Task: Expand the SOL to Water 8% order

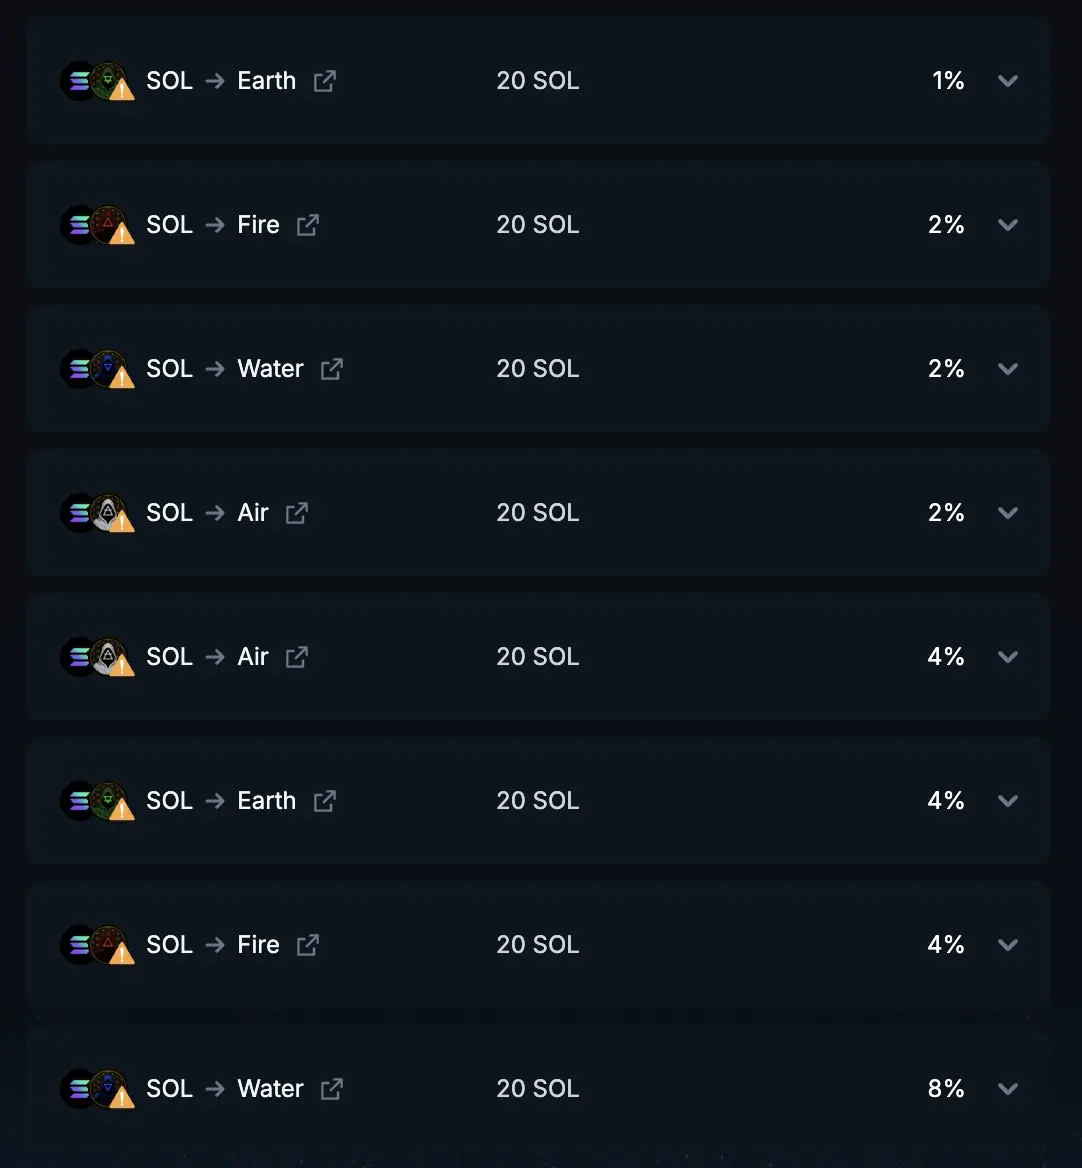Action: tap(1008, 1088)
